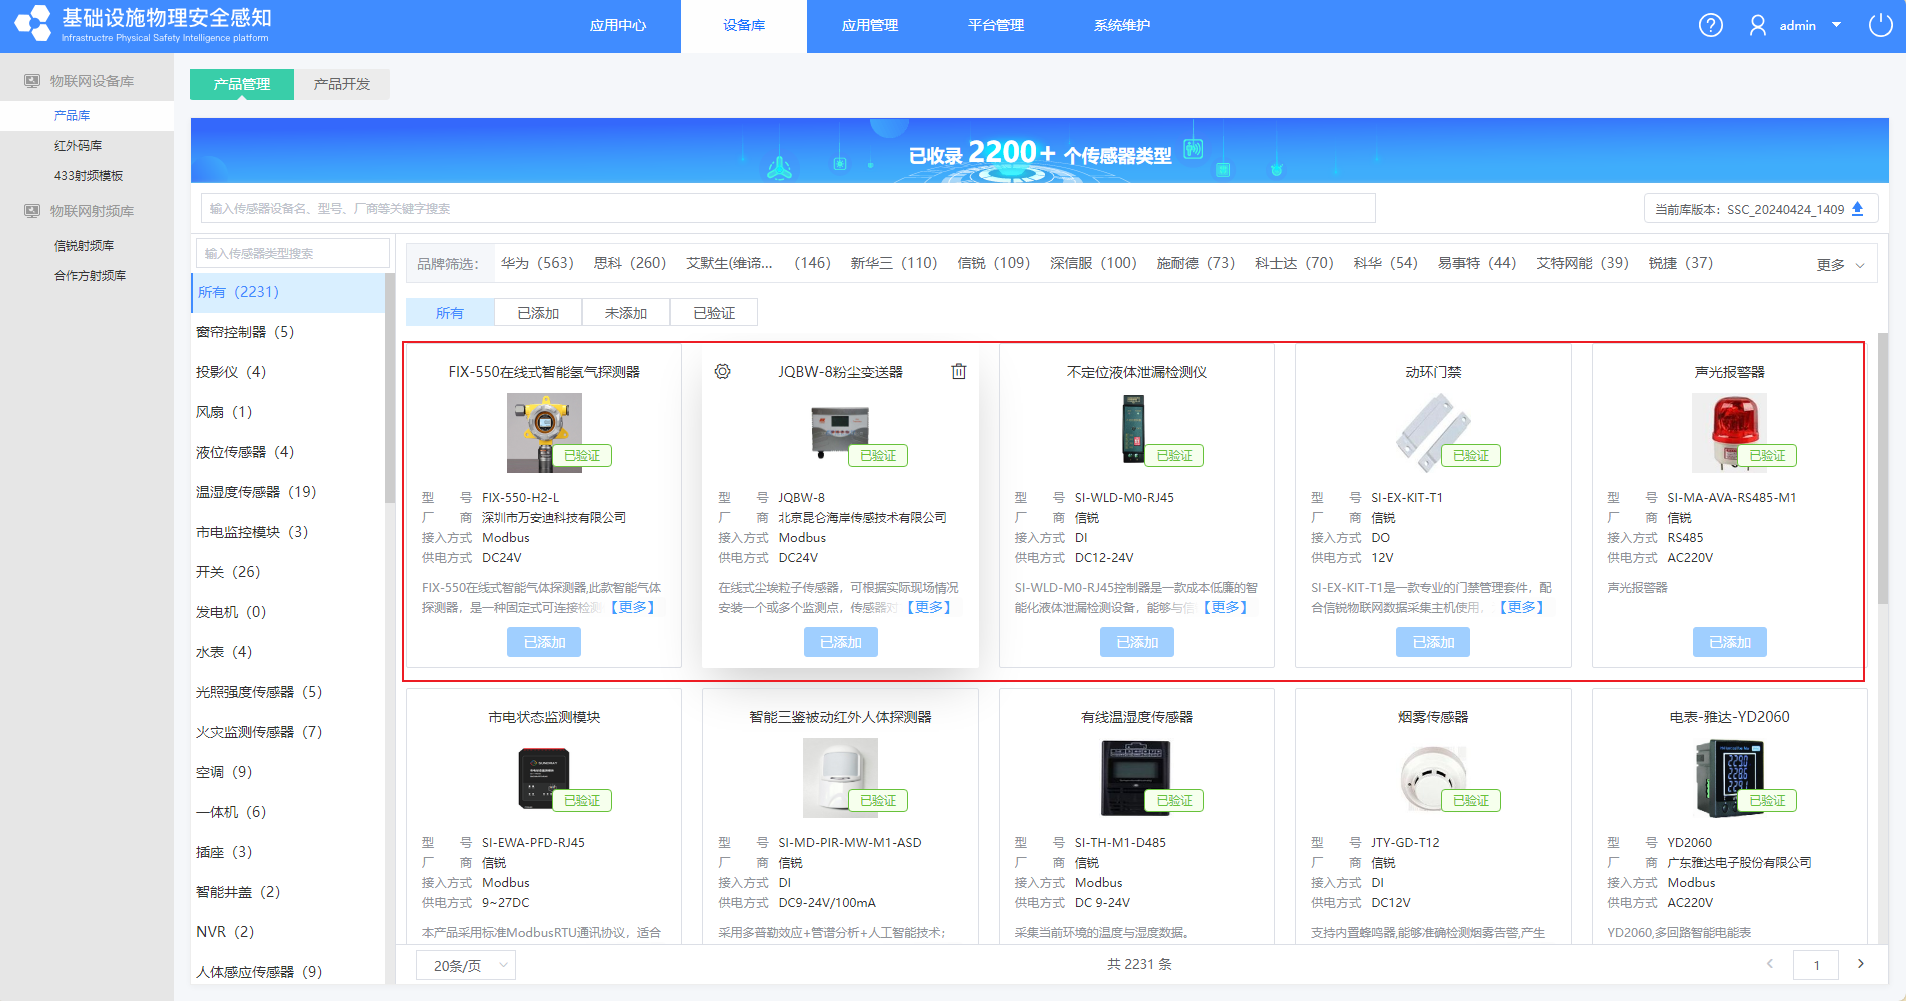Click the power logout icon
This screenshot has width=1906, height=1001.
(1880, 25)
